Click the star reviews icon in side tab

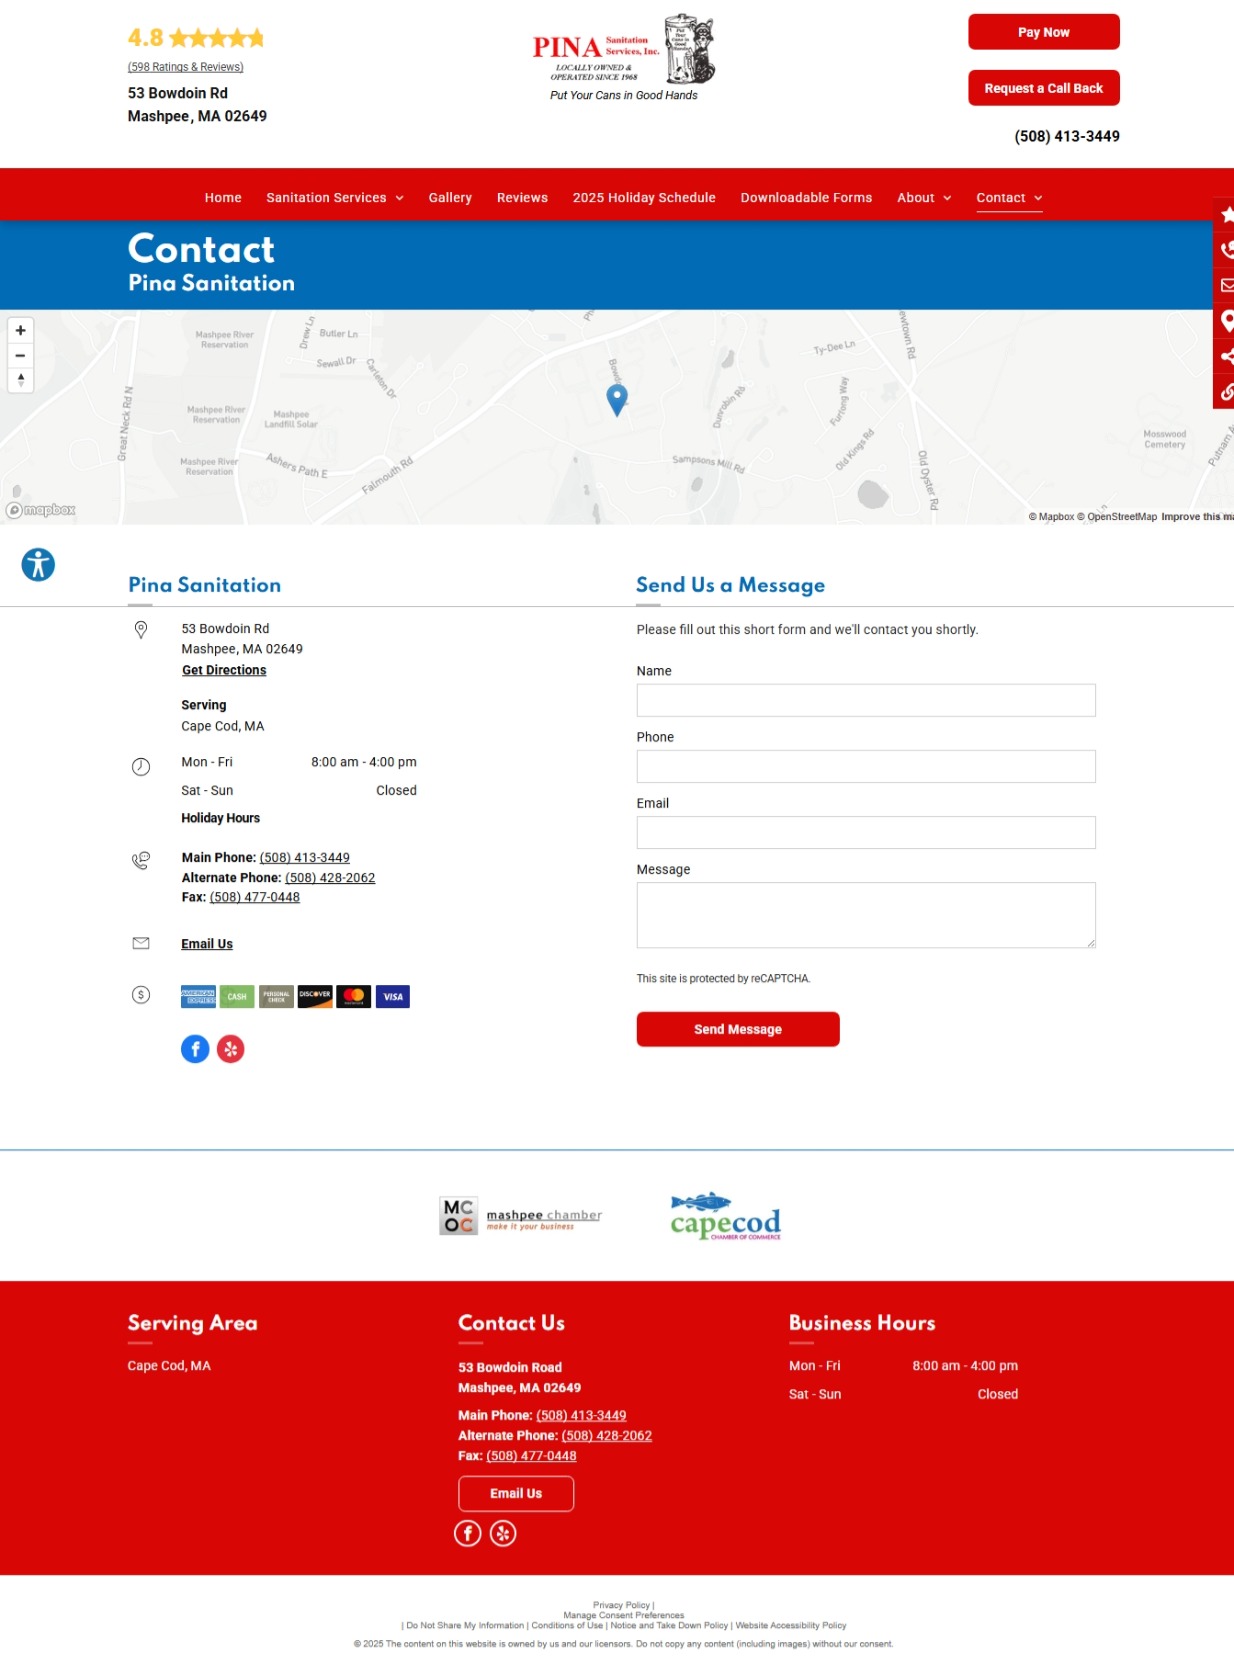pos(1226,214)
